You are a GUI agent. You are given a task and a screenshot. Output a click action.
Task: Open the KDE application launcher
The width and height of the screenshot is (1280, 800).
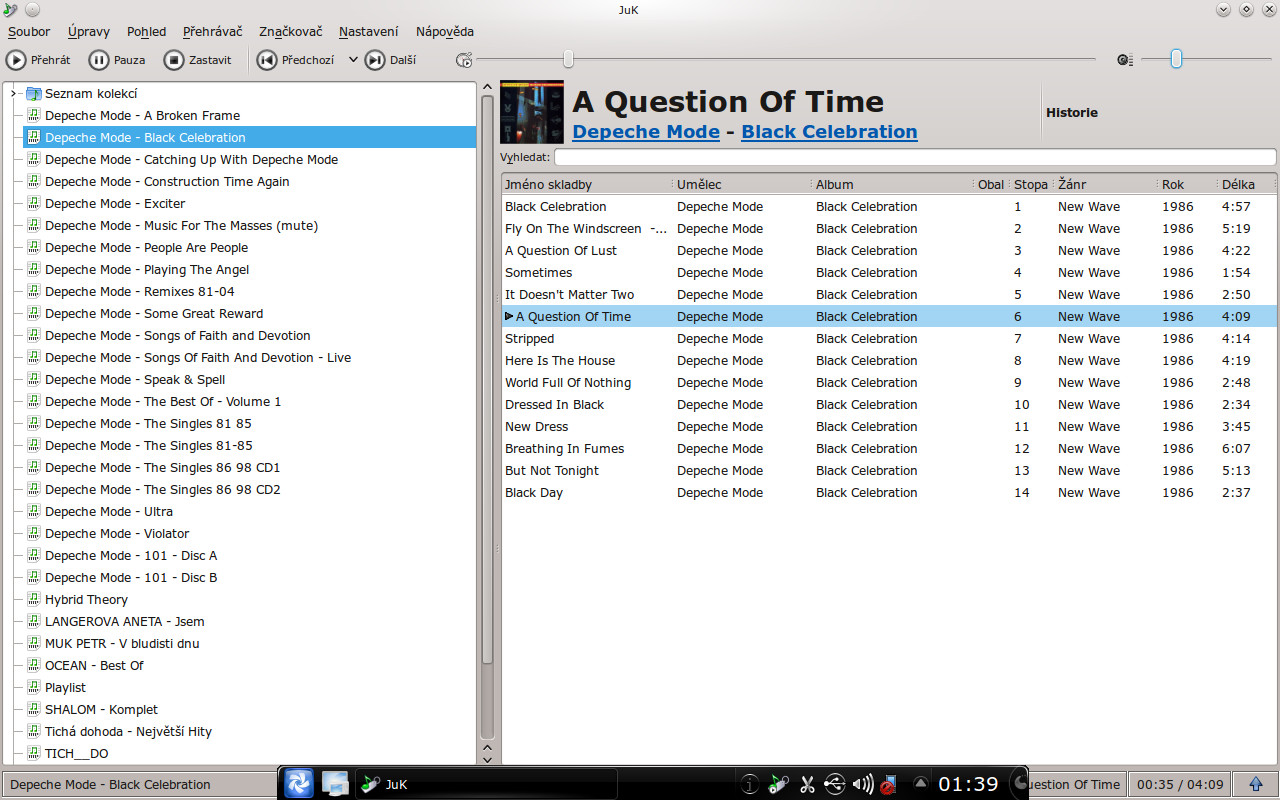click(299, 784)
